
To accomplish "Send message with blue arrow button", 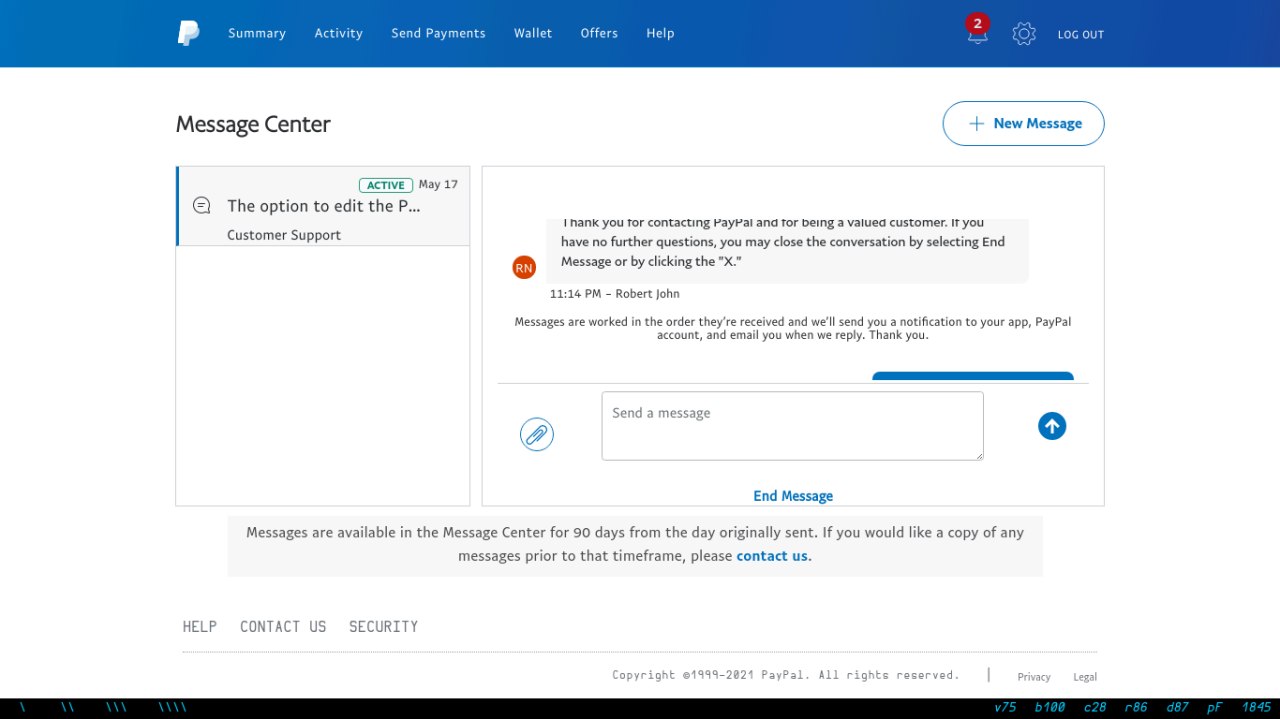I will click(x=1052, y=426).
